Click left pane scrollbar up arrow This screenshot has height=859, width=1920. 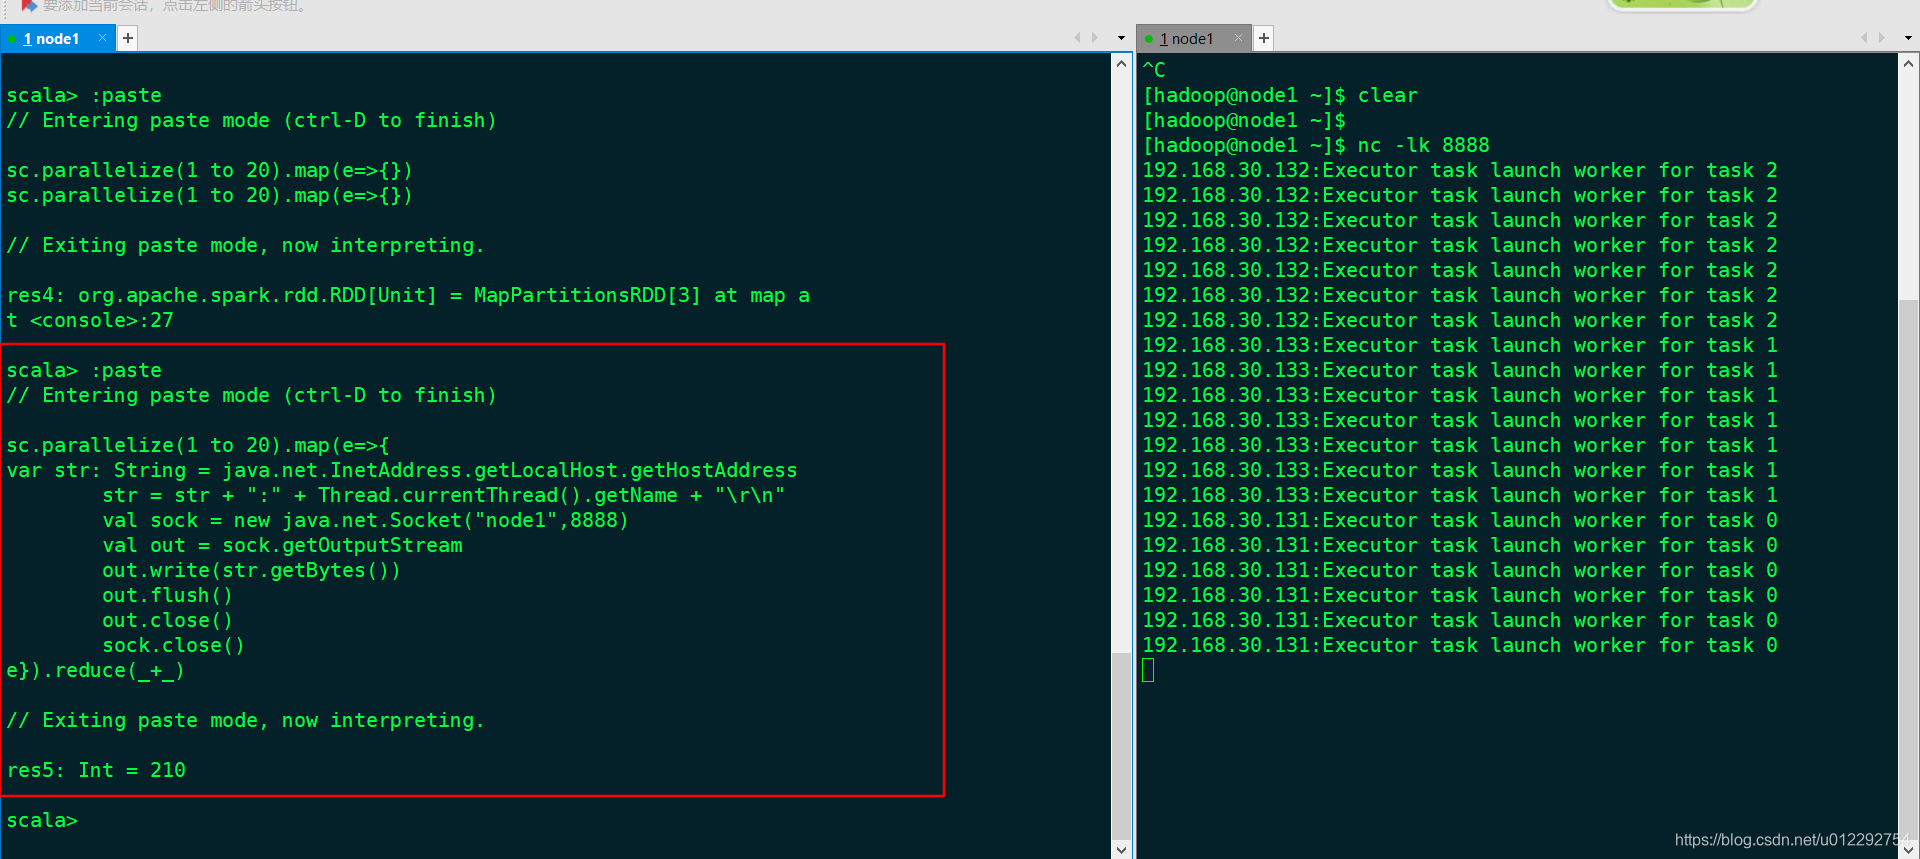1121,63
